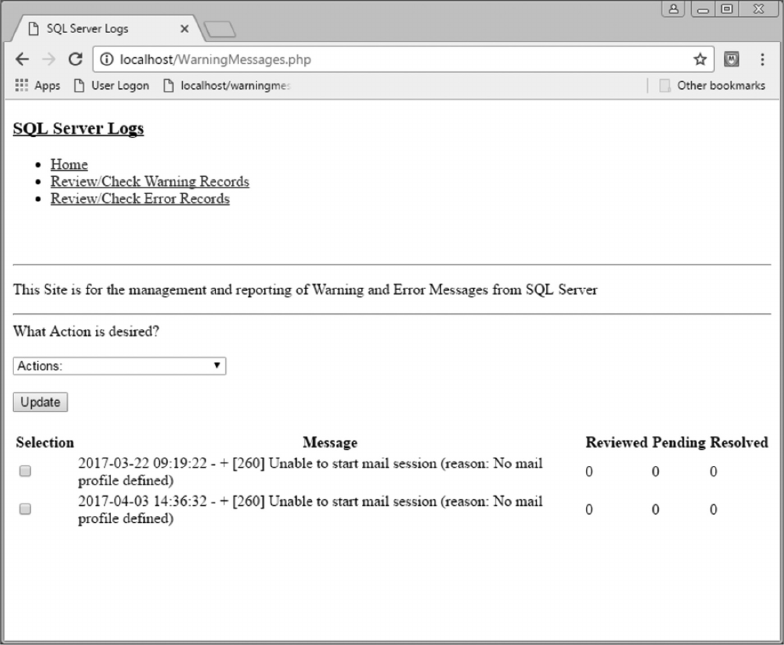Click the Pending column header

679,442
